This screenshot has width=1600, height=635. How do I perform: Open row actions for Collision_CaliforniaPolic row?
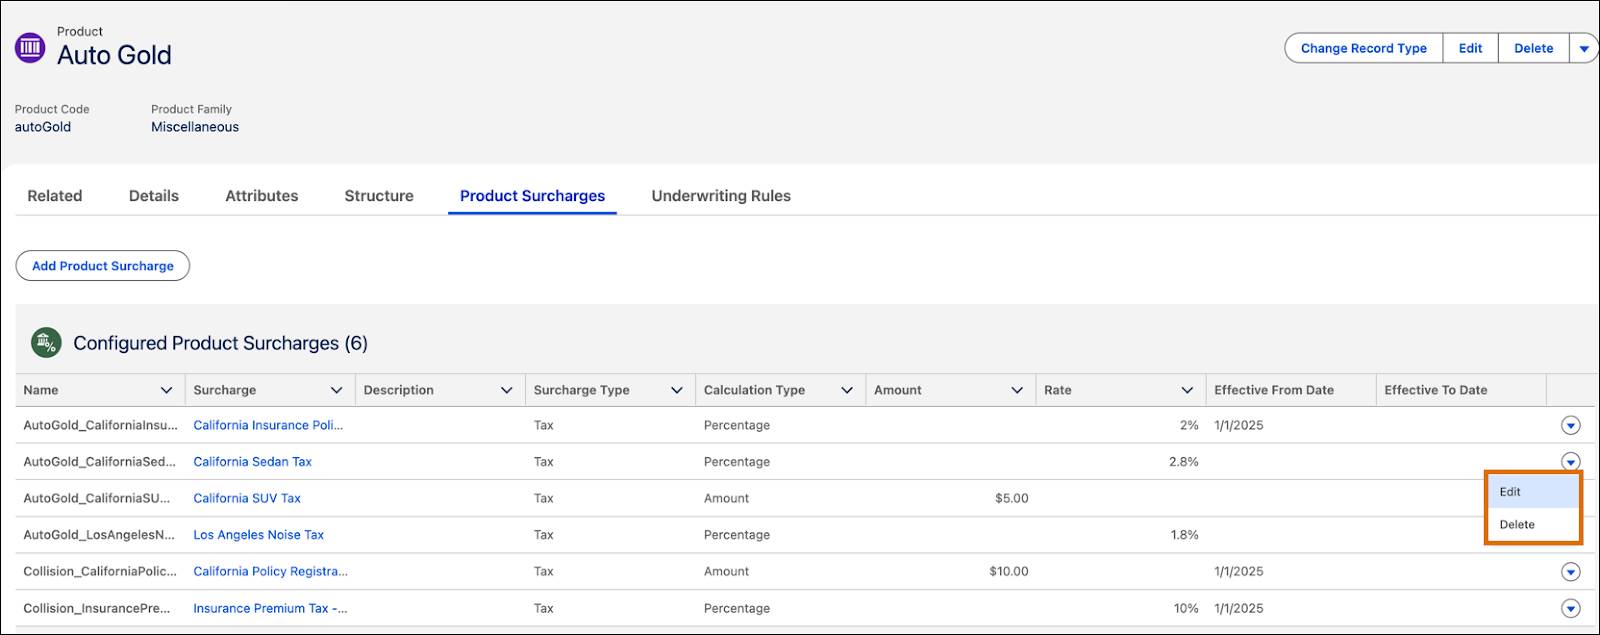(1570, 572)
